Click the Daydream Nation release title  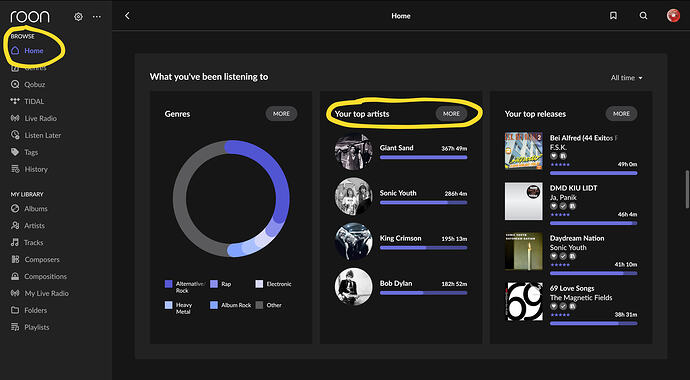[577, 238]
